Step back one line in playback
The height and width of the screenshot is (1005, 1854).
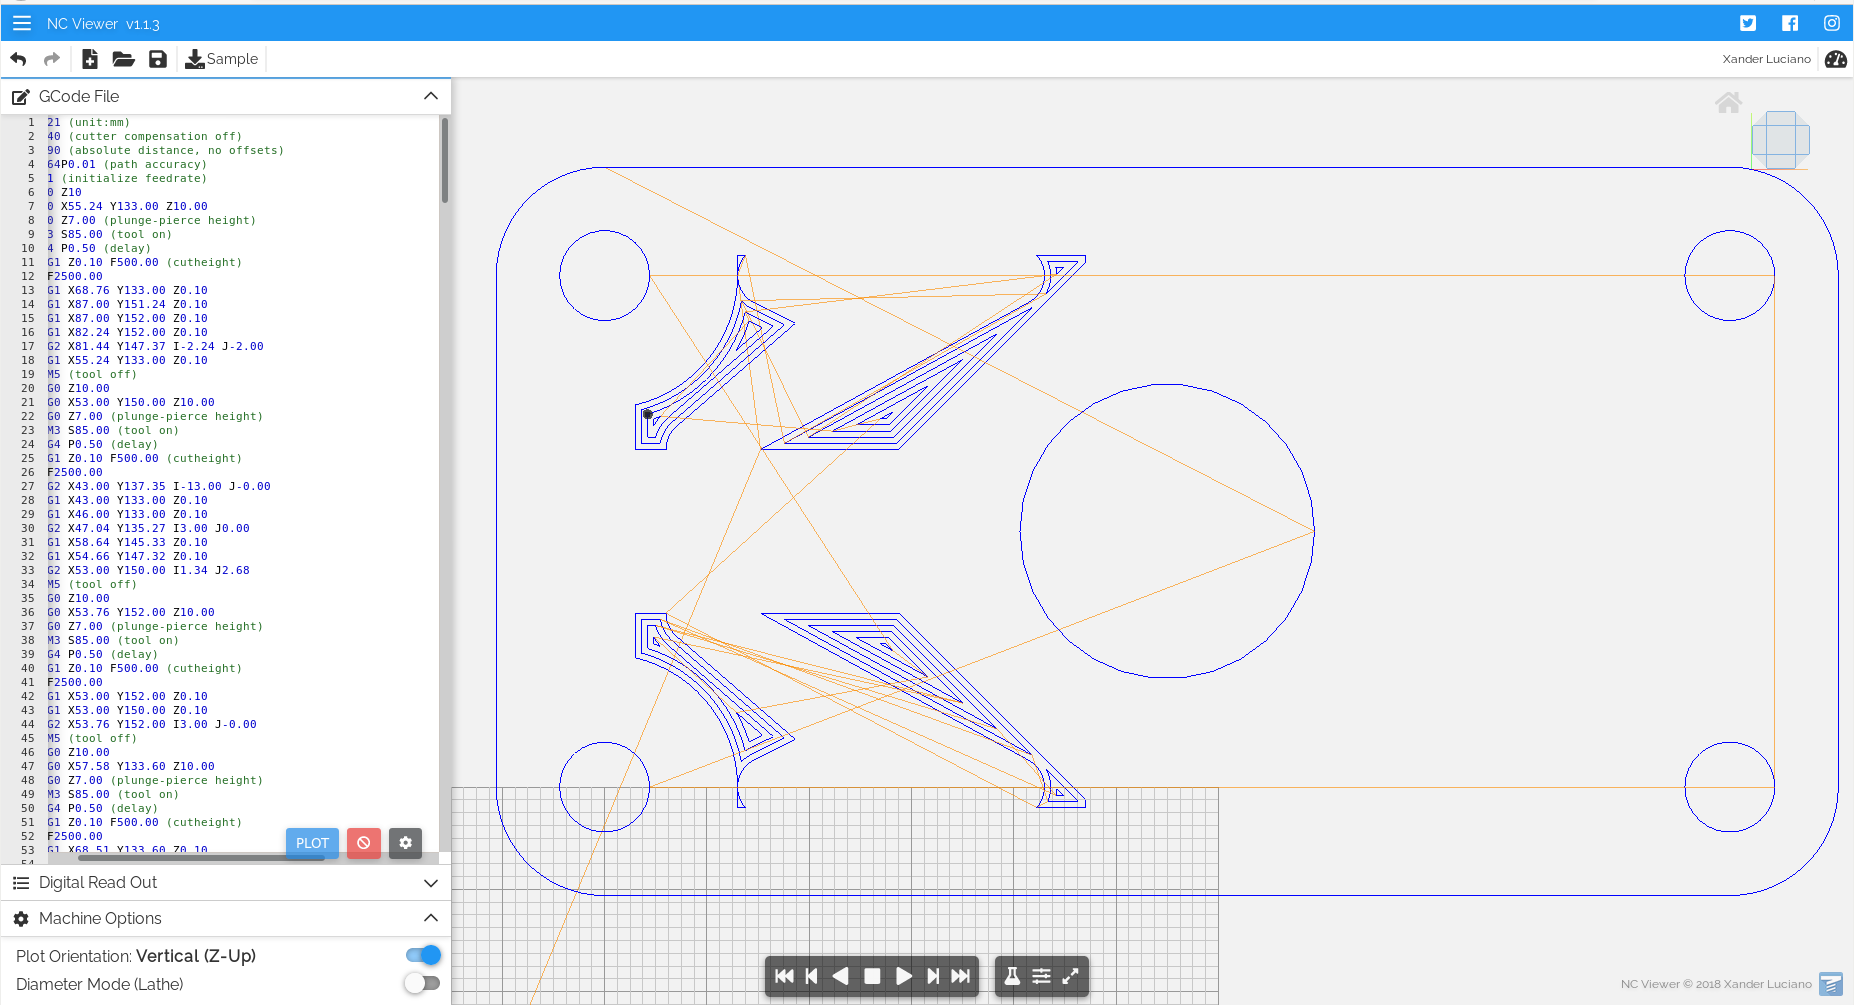click(811, 976)
